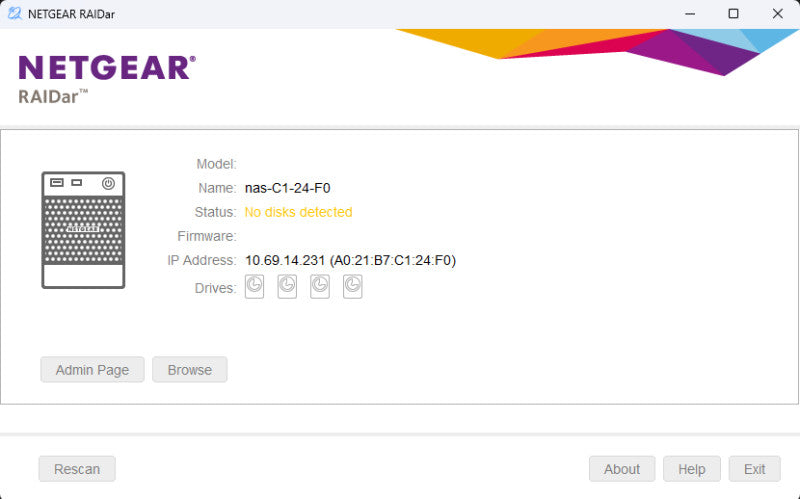The width and height of the screenshot is (800, 499).
Task: Click the IP address 10.69.14.231 value
Action: tap(351, 260)
